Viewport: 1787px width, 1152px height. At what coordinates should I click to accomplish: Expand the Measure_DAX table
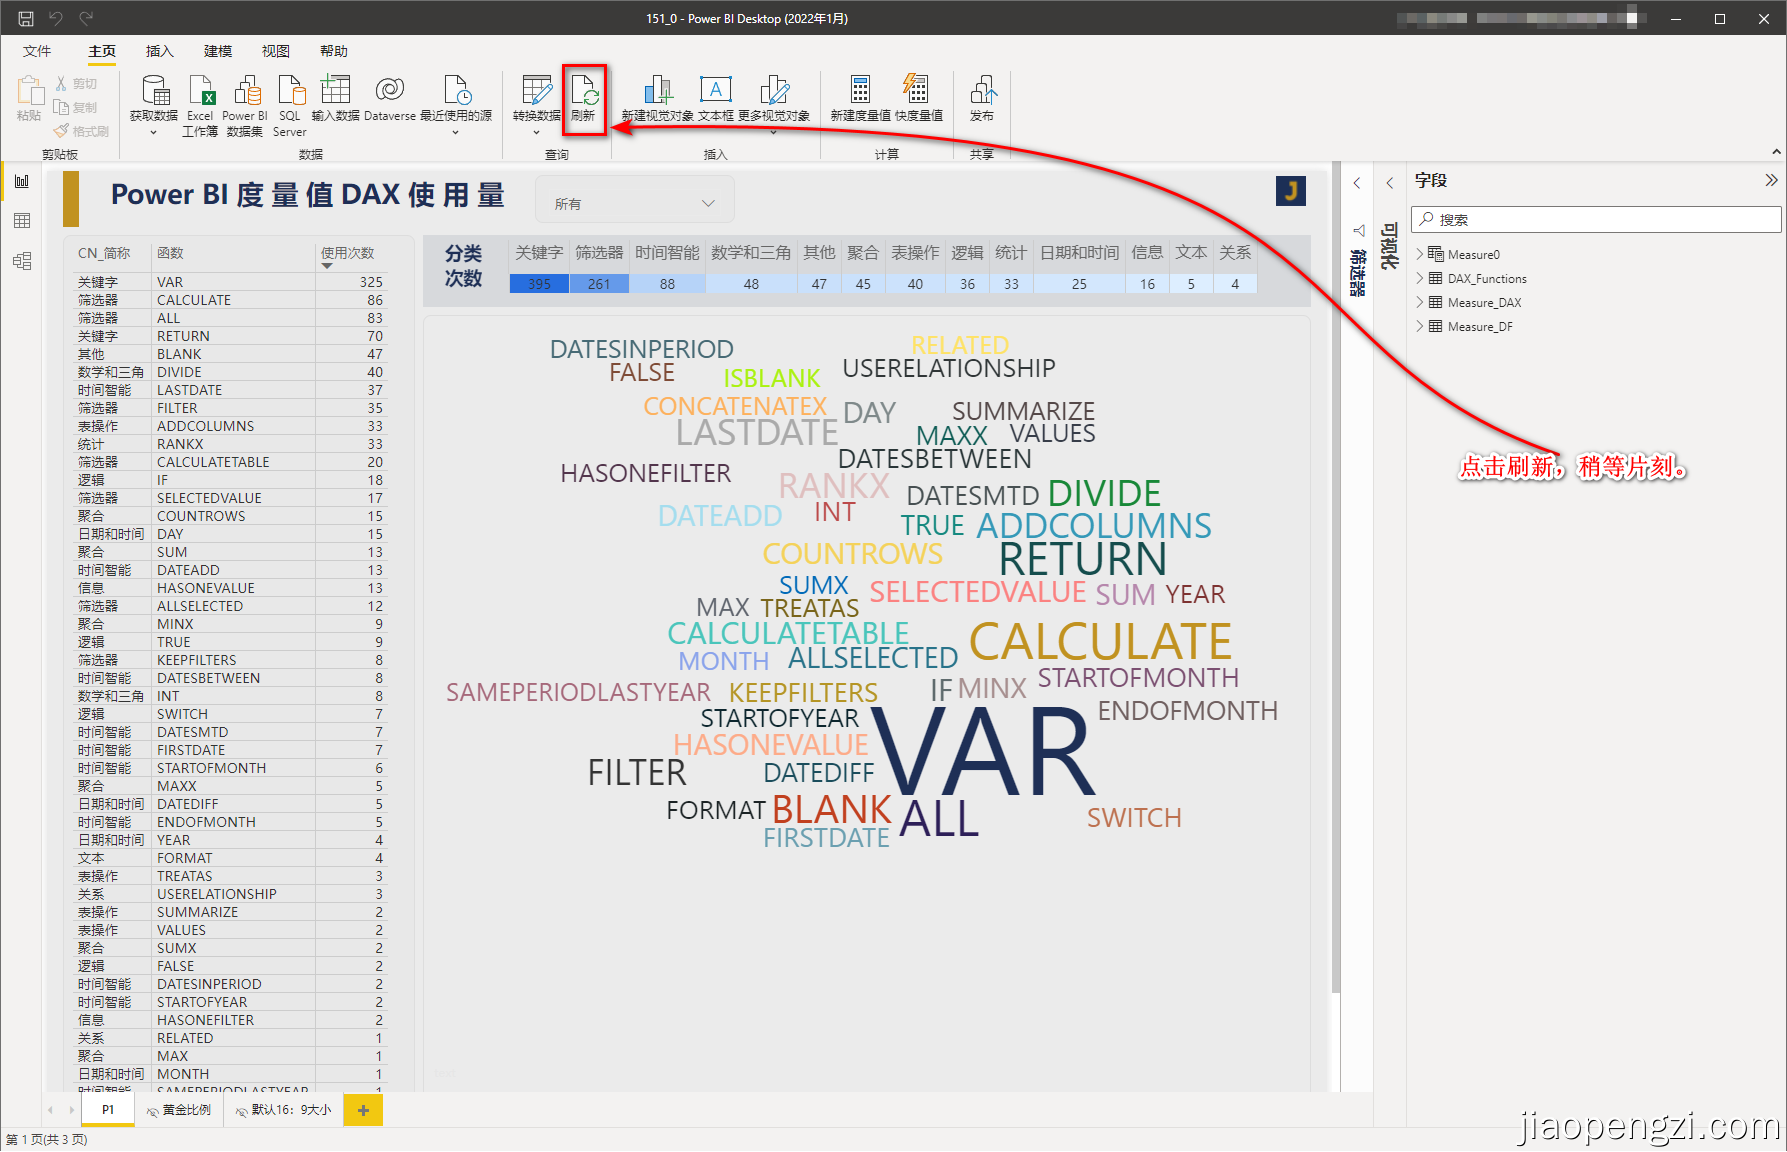[1420, 302]
